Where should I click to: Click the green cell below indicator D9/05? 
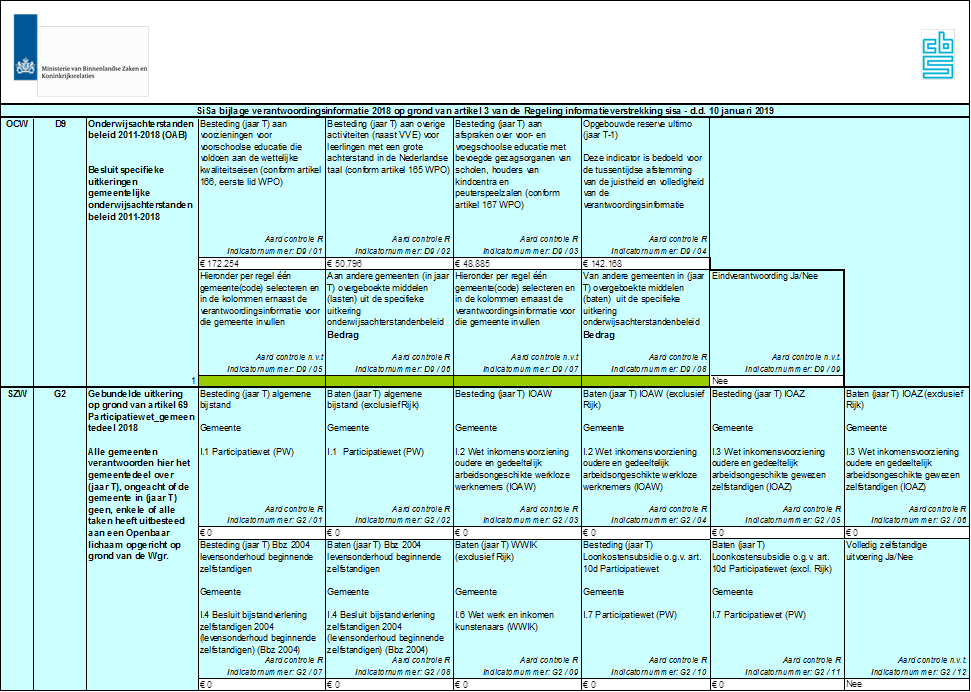pyautogui.click(x=262, y=381)
